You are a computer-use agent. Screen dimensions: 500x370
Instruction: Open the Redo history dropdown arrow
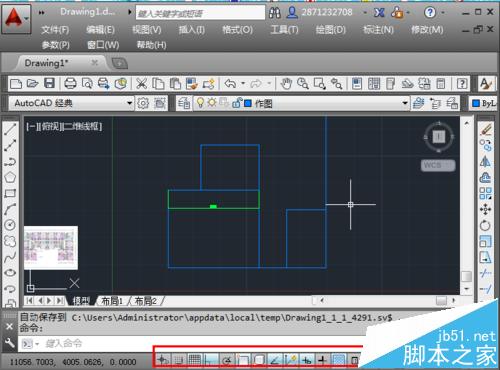pos(269,83)
